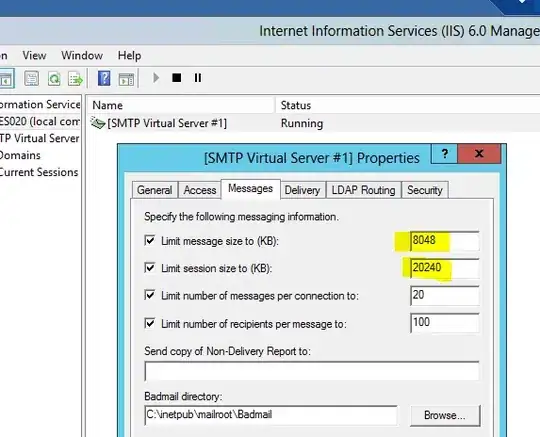
Task: Click the Send copy of Non-Delivery Report field
Action: [312, 371]
